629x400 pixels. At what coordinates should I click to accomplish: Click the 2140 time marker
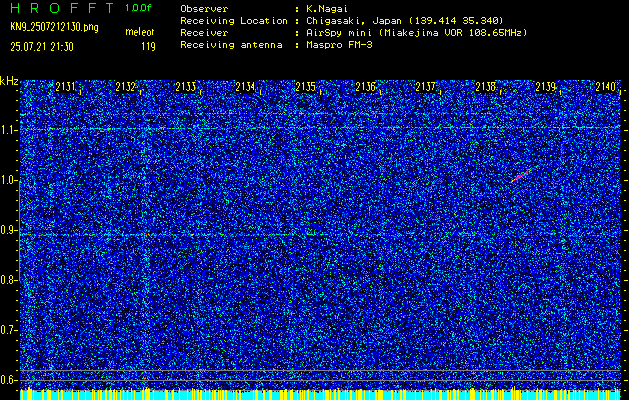[606, 87]
